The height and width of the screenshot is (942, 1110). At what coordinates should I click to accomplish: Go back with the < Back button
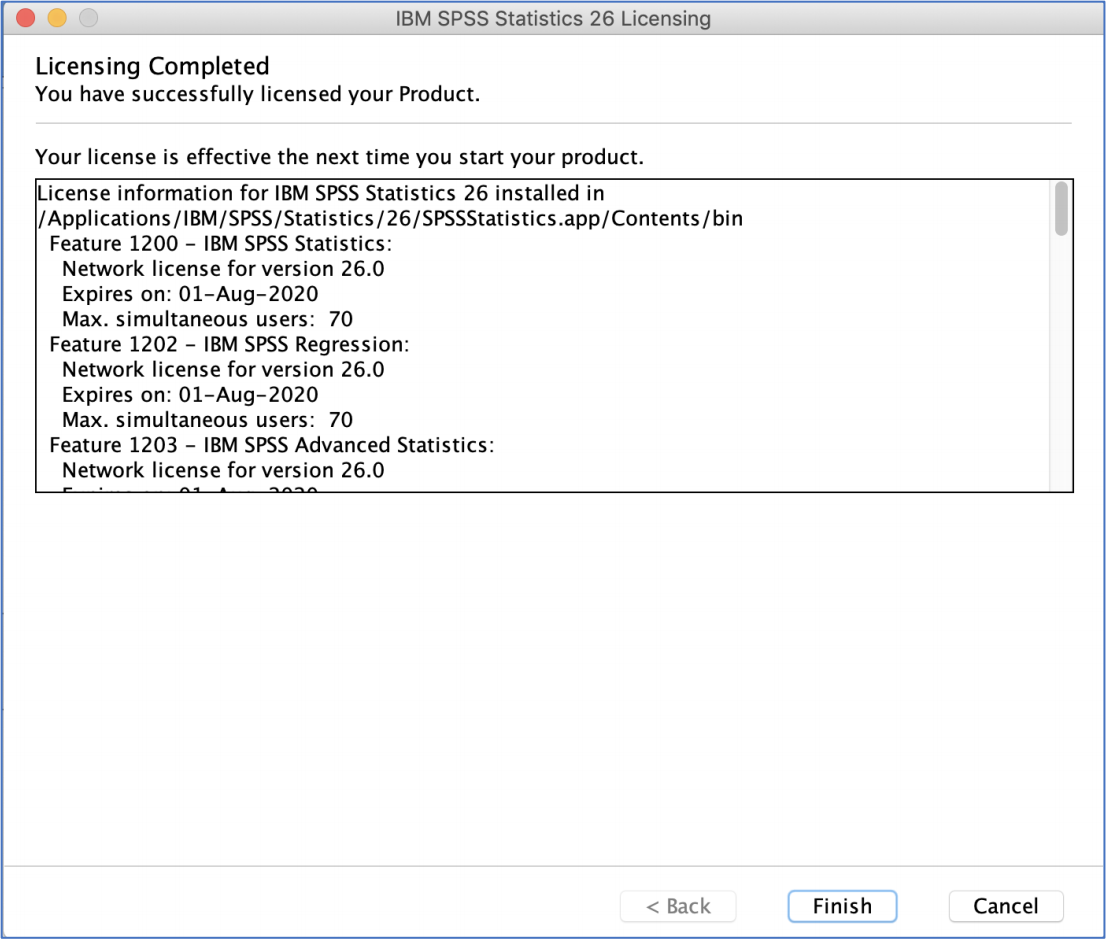680,908
